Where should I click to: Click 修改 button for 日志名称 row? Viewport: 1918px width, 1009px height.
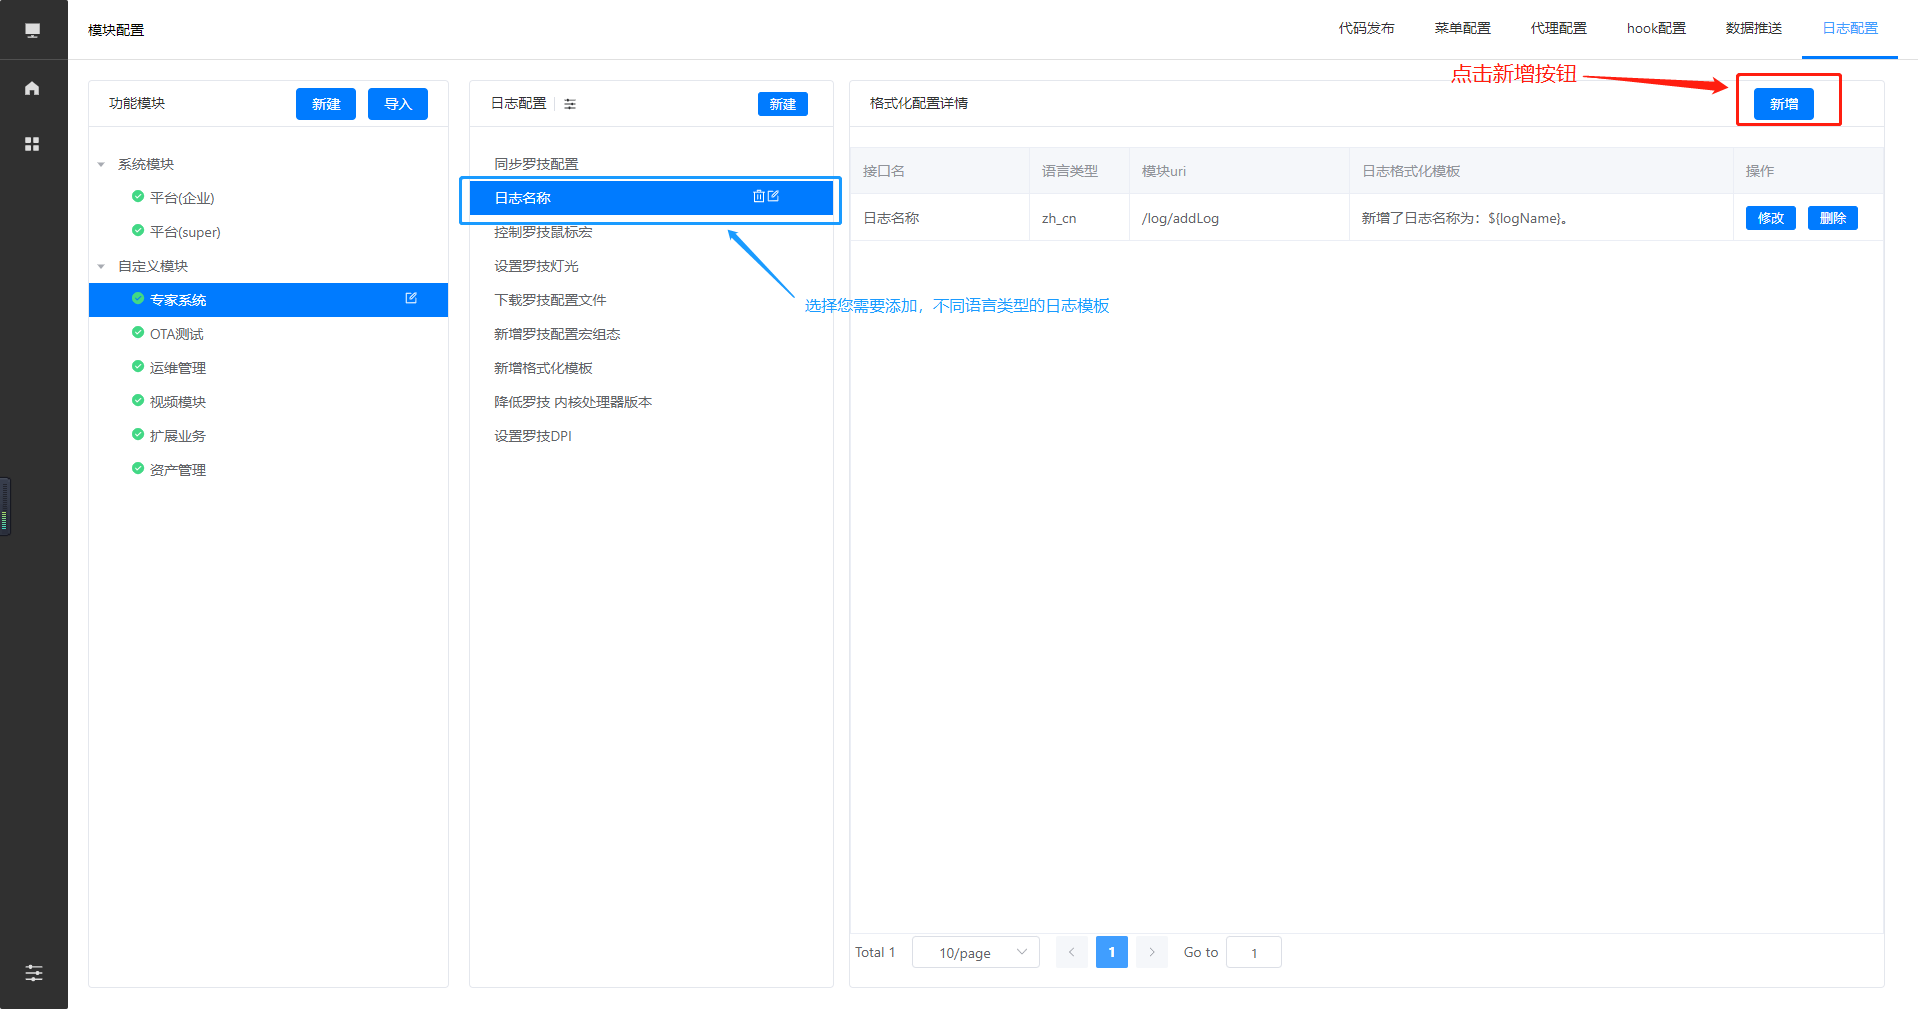point(1770,218)
